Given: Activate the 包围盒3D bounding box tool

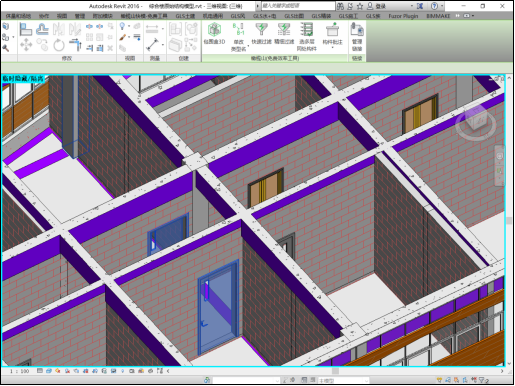Looking at the screenshot, I should point(214,34).
